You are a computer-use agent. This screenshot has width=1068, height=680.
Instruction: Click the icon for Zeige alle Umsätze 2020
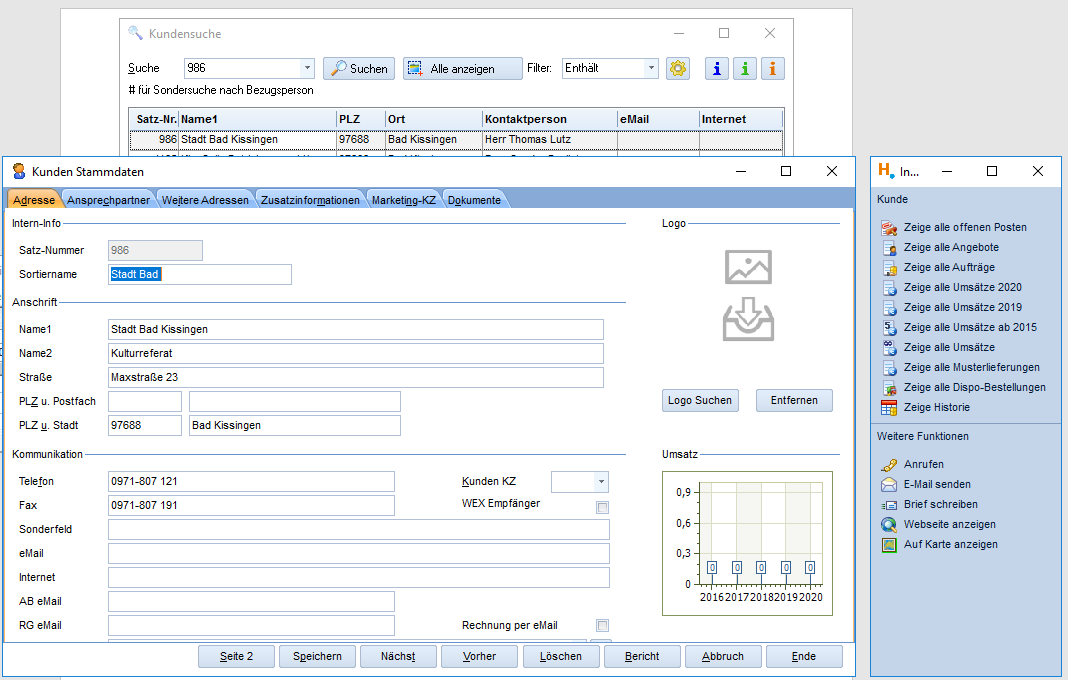[889, 288]
